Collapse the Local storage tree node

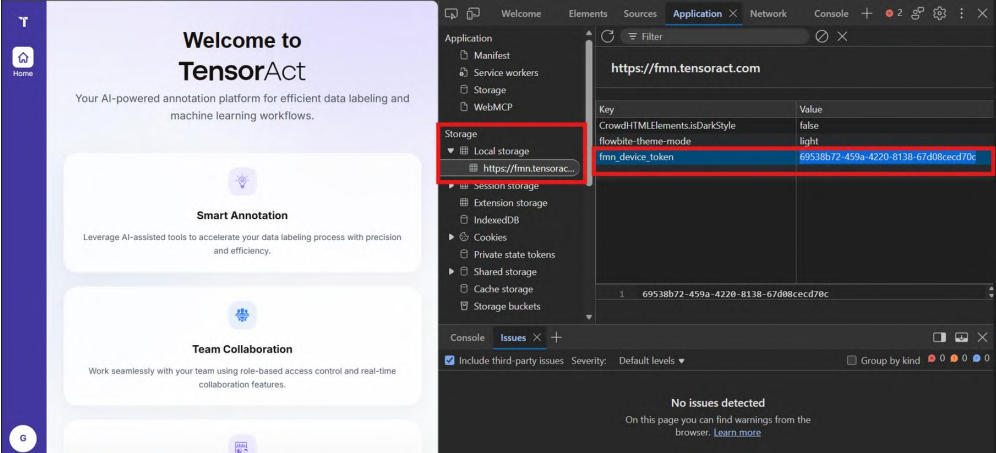451,151
